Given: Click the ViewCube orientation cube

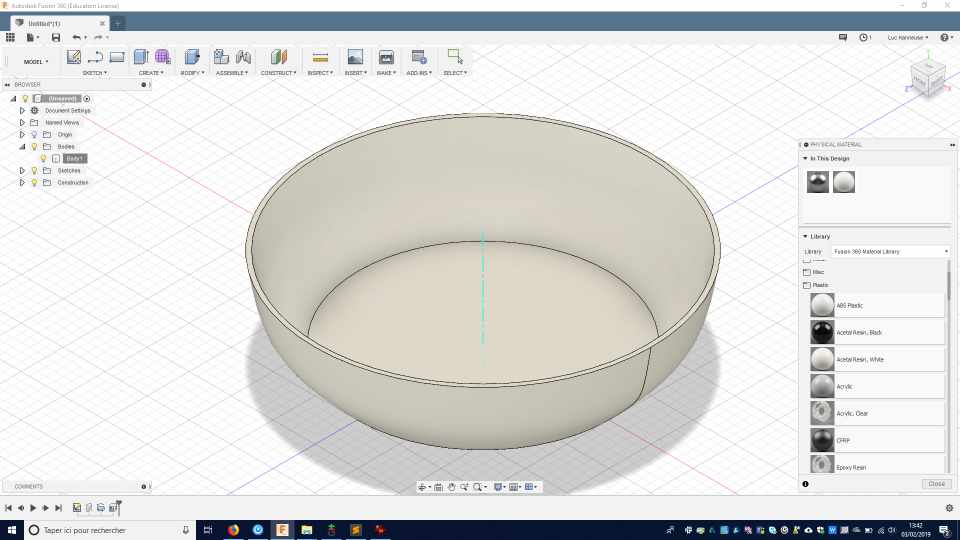Looking at the screenshot, I should click(928, 78).
